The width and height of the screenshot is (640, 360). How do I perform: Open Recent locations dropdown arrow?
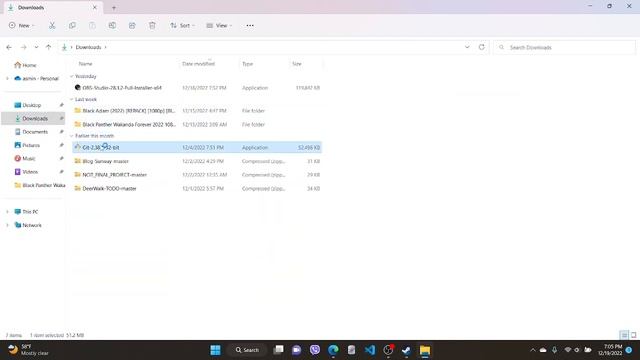[x=36, y=47]
